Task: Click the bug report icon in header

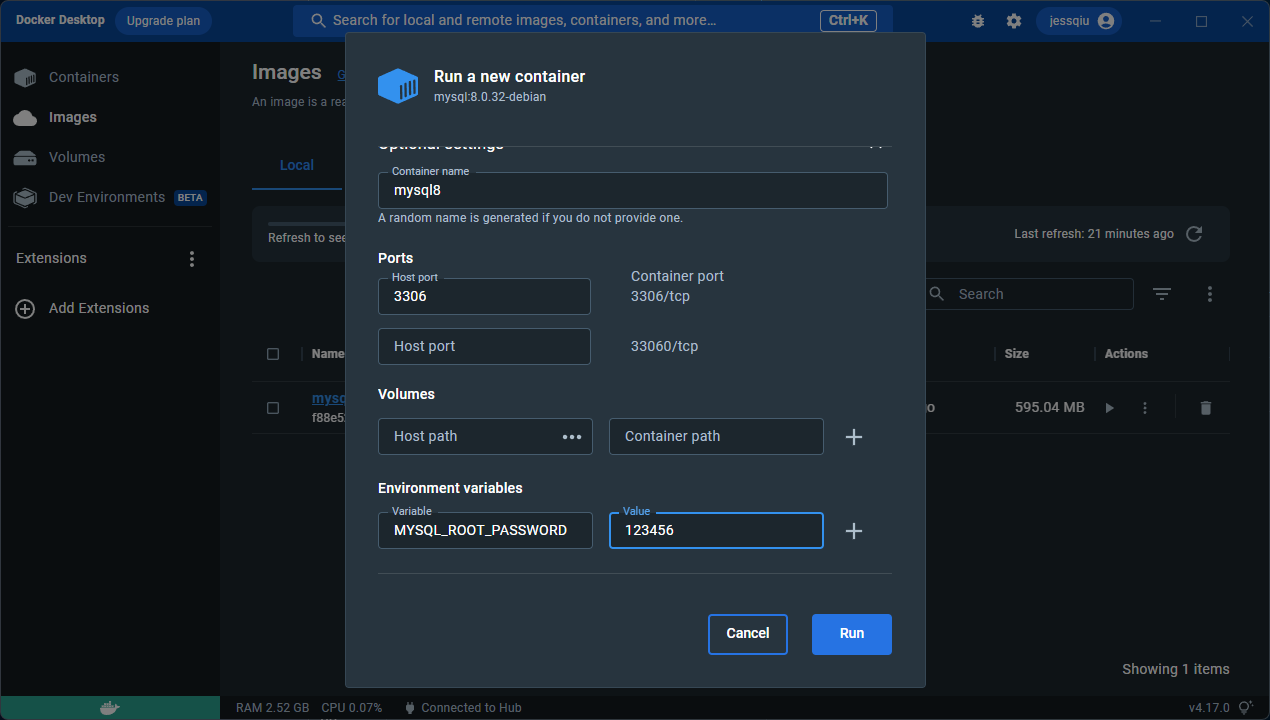Action: coord(978,21)
